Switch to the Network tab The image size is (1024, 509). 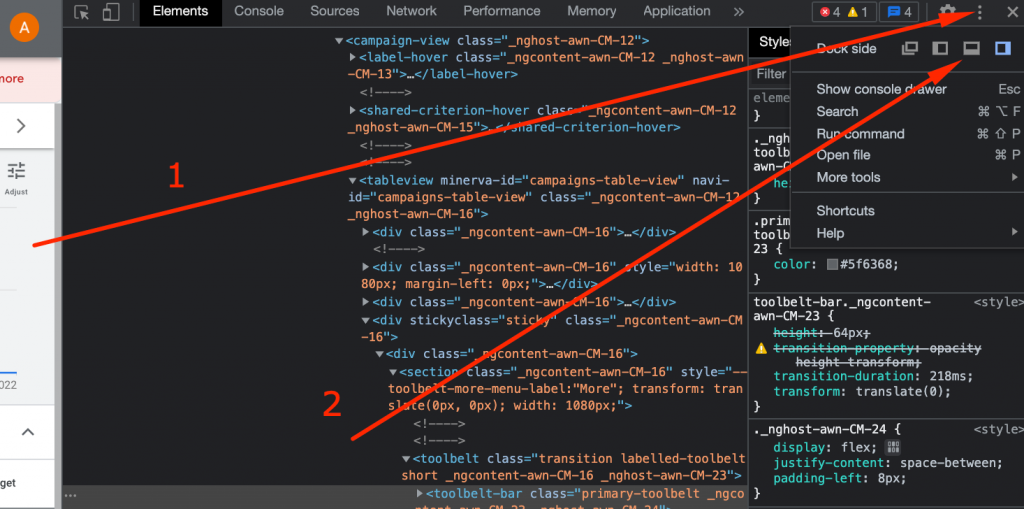411,12
